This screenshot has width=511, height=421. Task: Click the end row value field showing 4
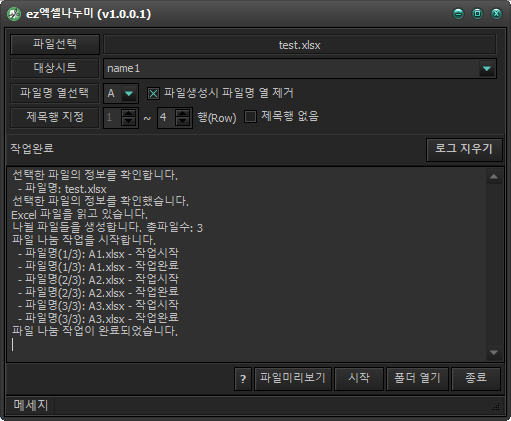166,117
